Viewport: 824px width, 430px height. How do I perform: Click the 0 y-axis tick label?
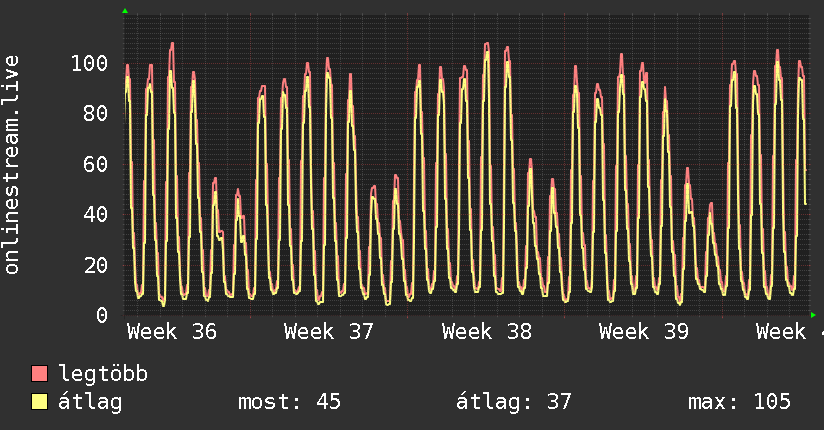pyautogui.click(x=102, y=315)
